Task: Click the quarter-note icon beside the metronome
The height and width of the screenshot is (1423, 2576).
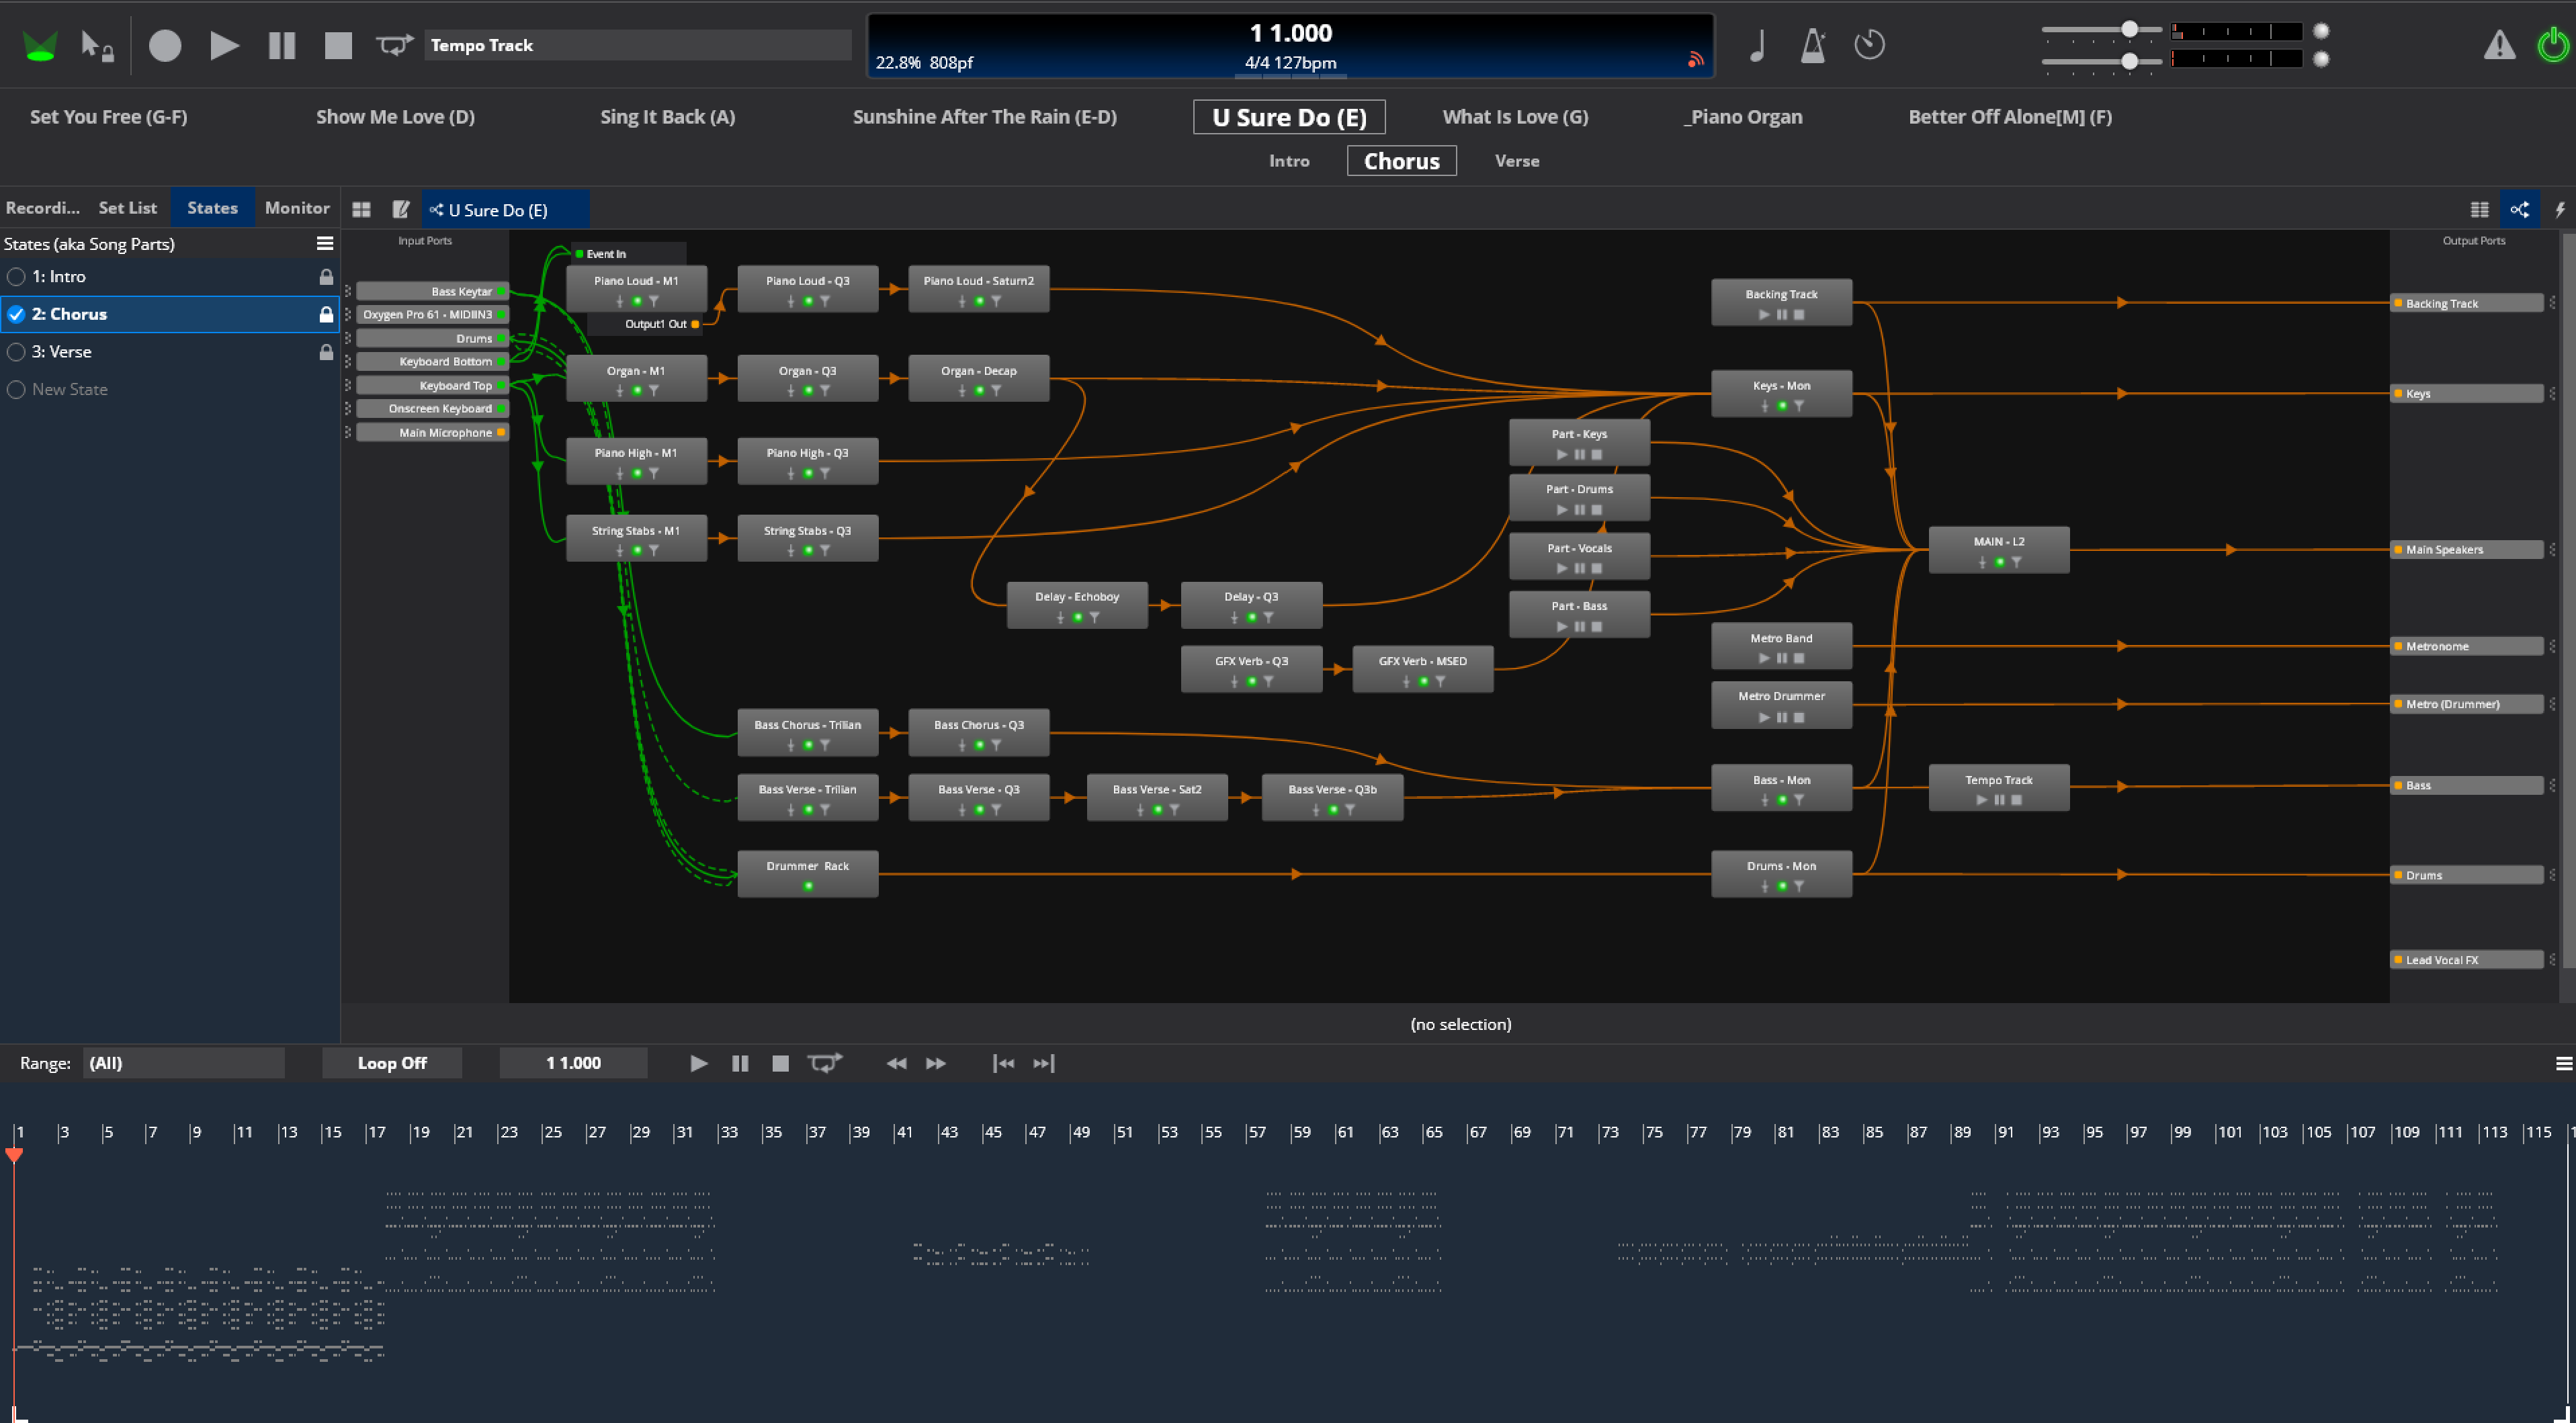Action: [x=1757, y=45]
